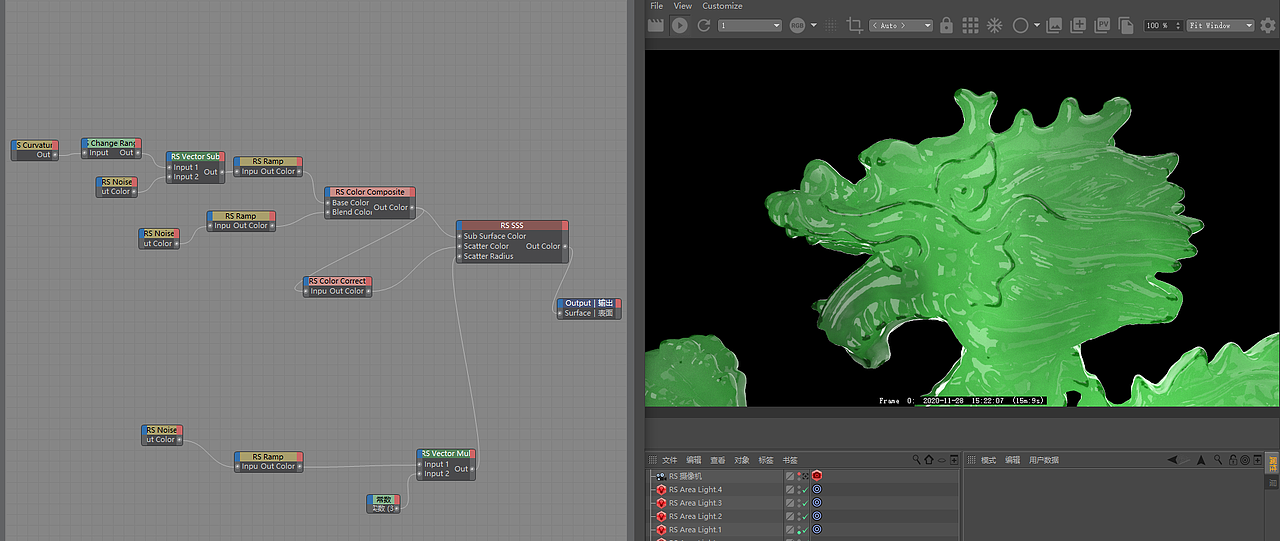
Task: Click the object manager search magnifier icon
Action: [917, 460]
